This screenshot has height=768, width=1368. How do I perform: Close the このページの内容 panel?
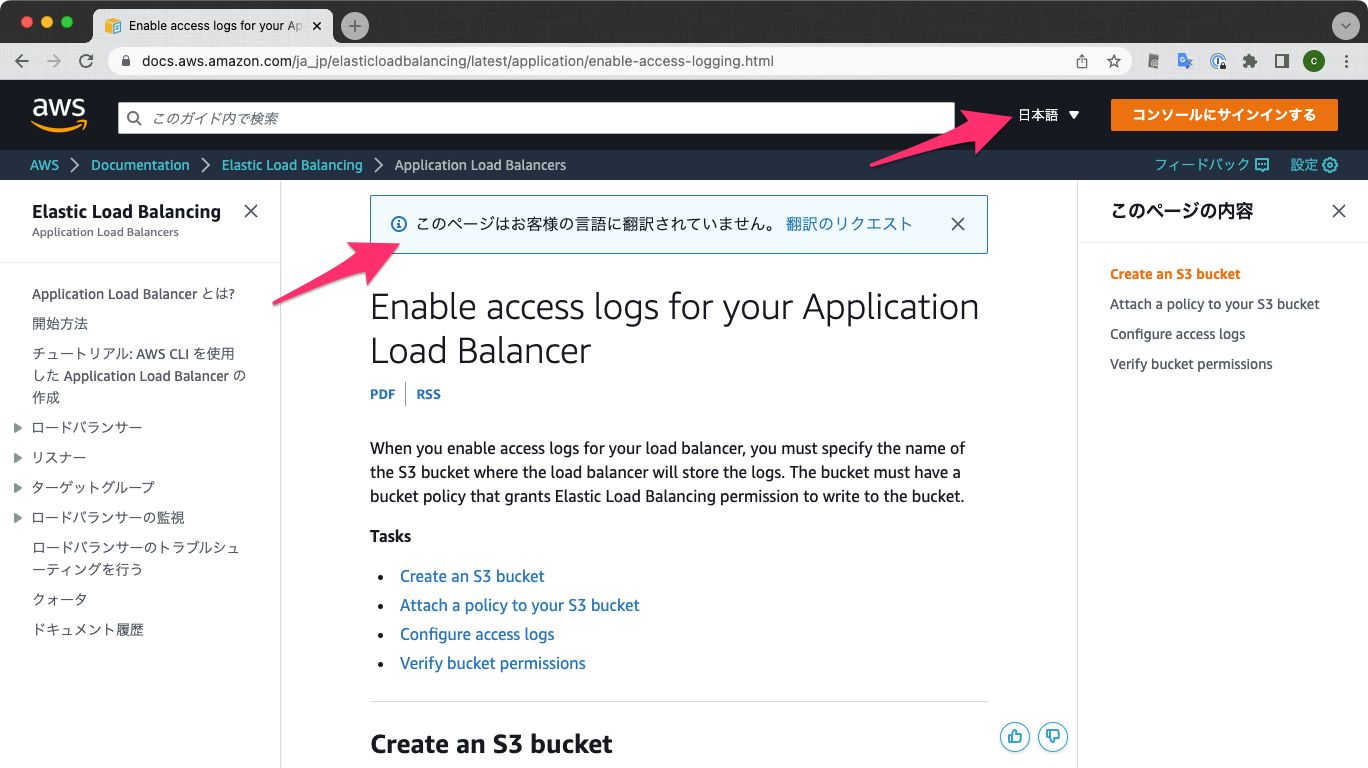pos(1339,211)
